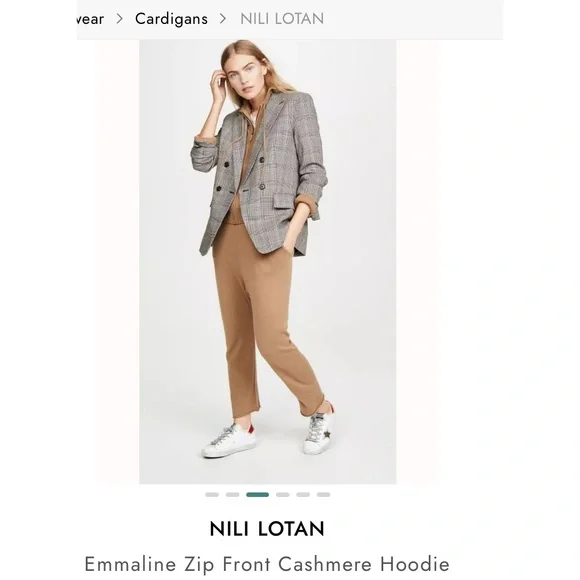Select the gray NILI LOTAN breadcrumb

coord(282,19)
